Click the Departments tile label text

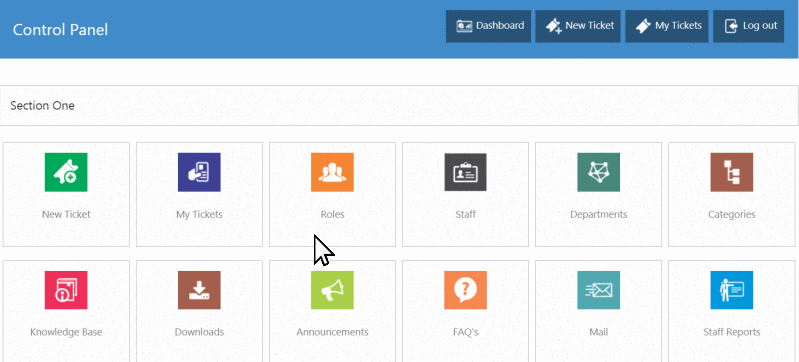[x=598, y=214]
